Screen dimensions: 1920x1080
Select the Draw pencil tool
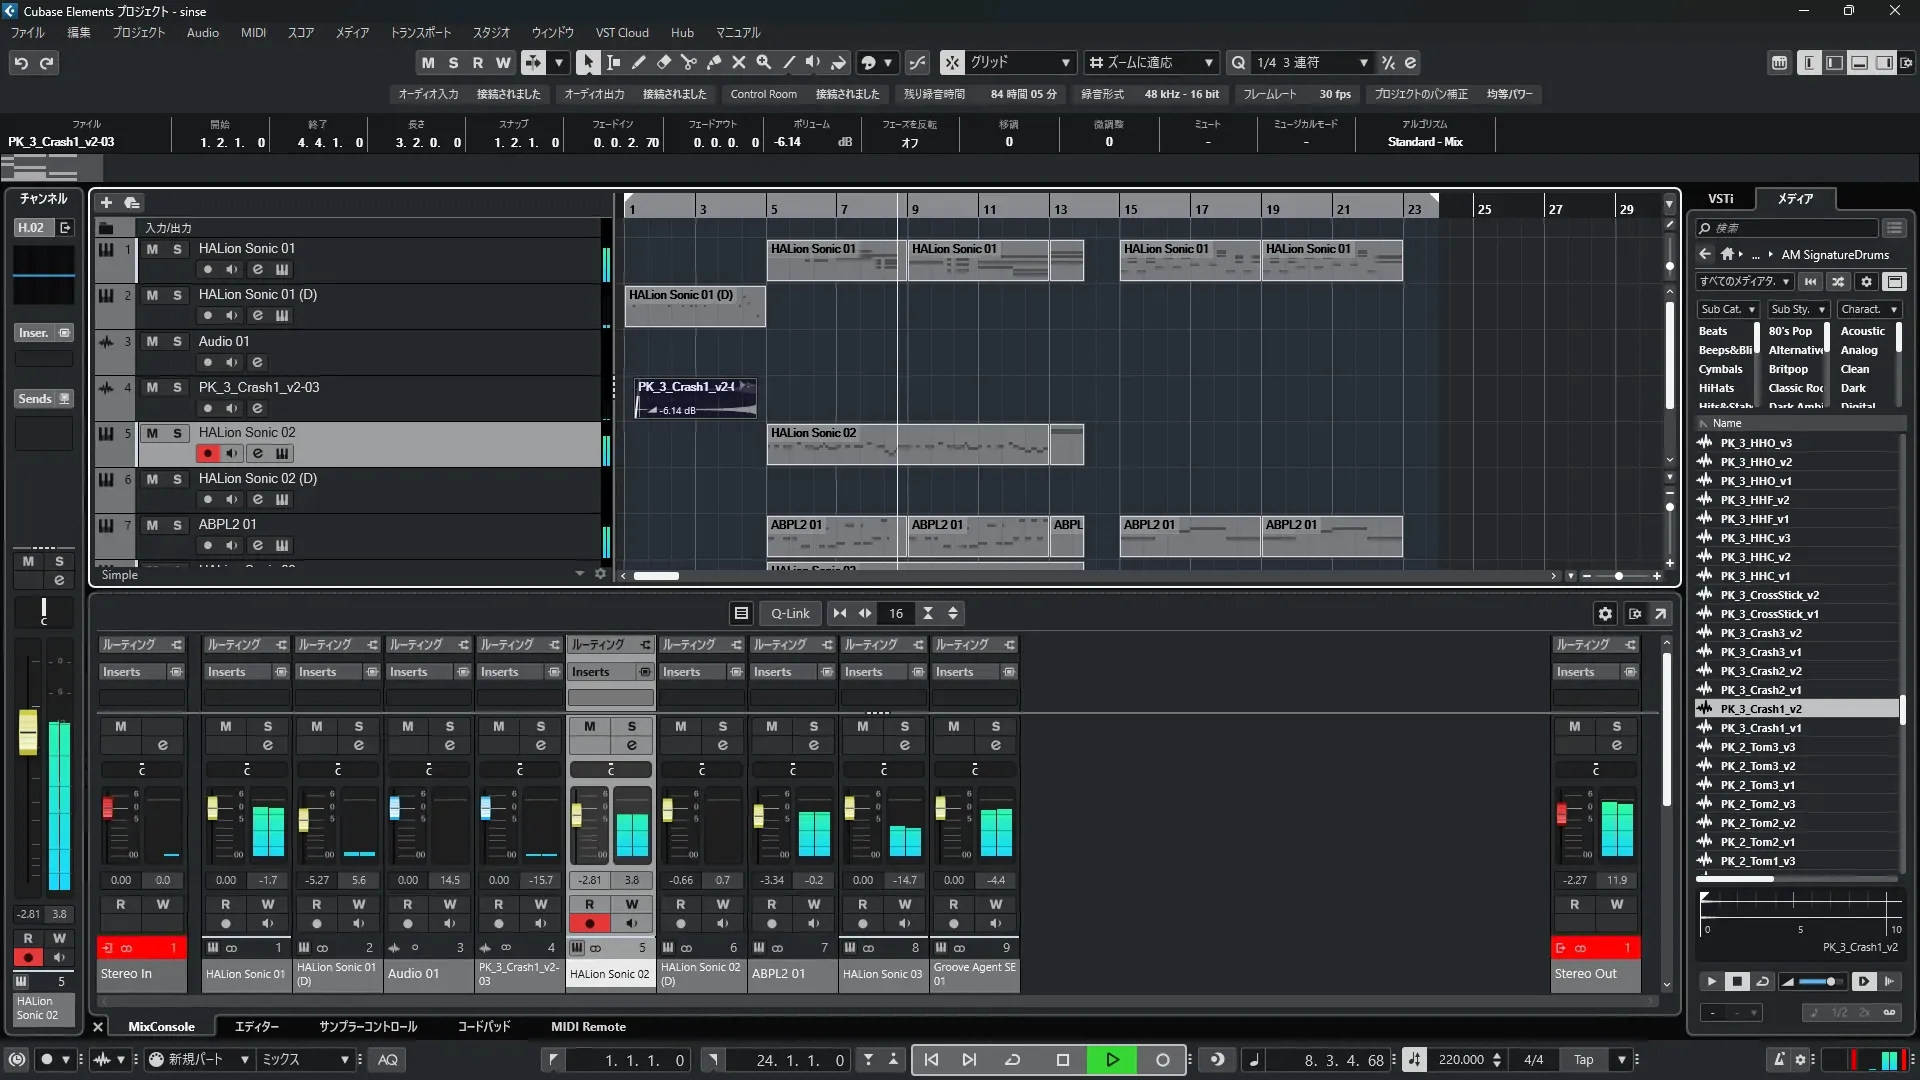(639, 63)
